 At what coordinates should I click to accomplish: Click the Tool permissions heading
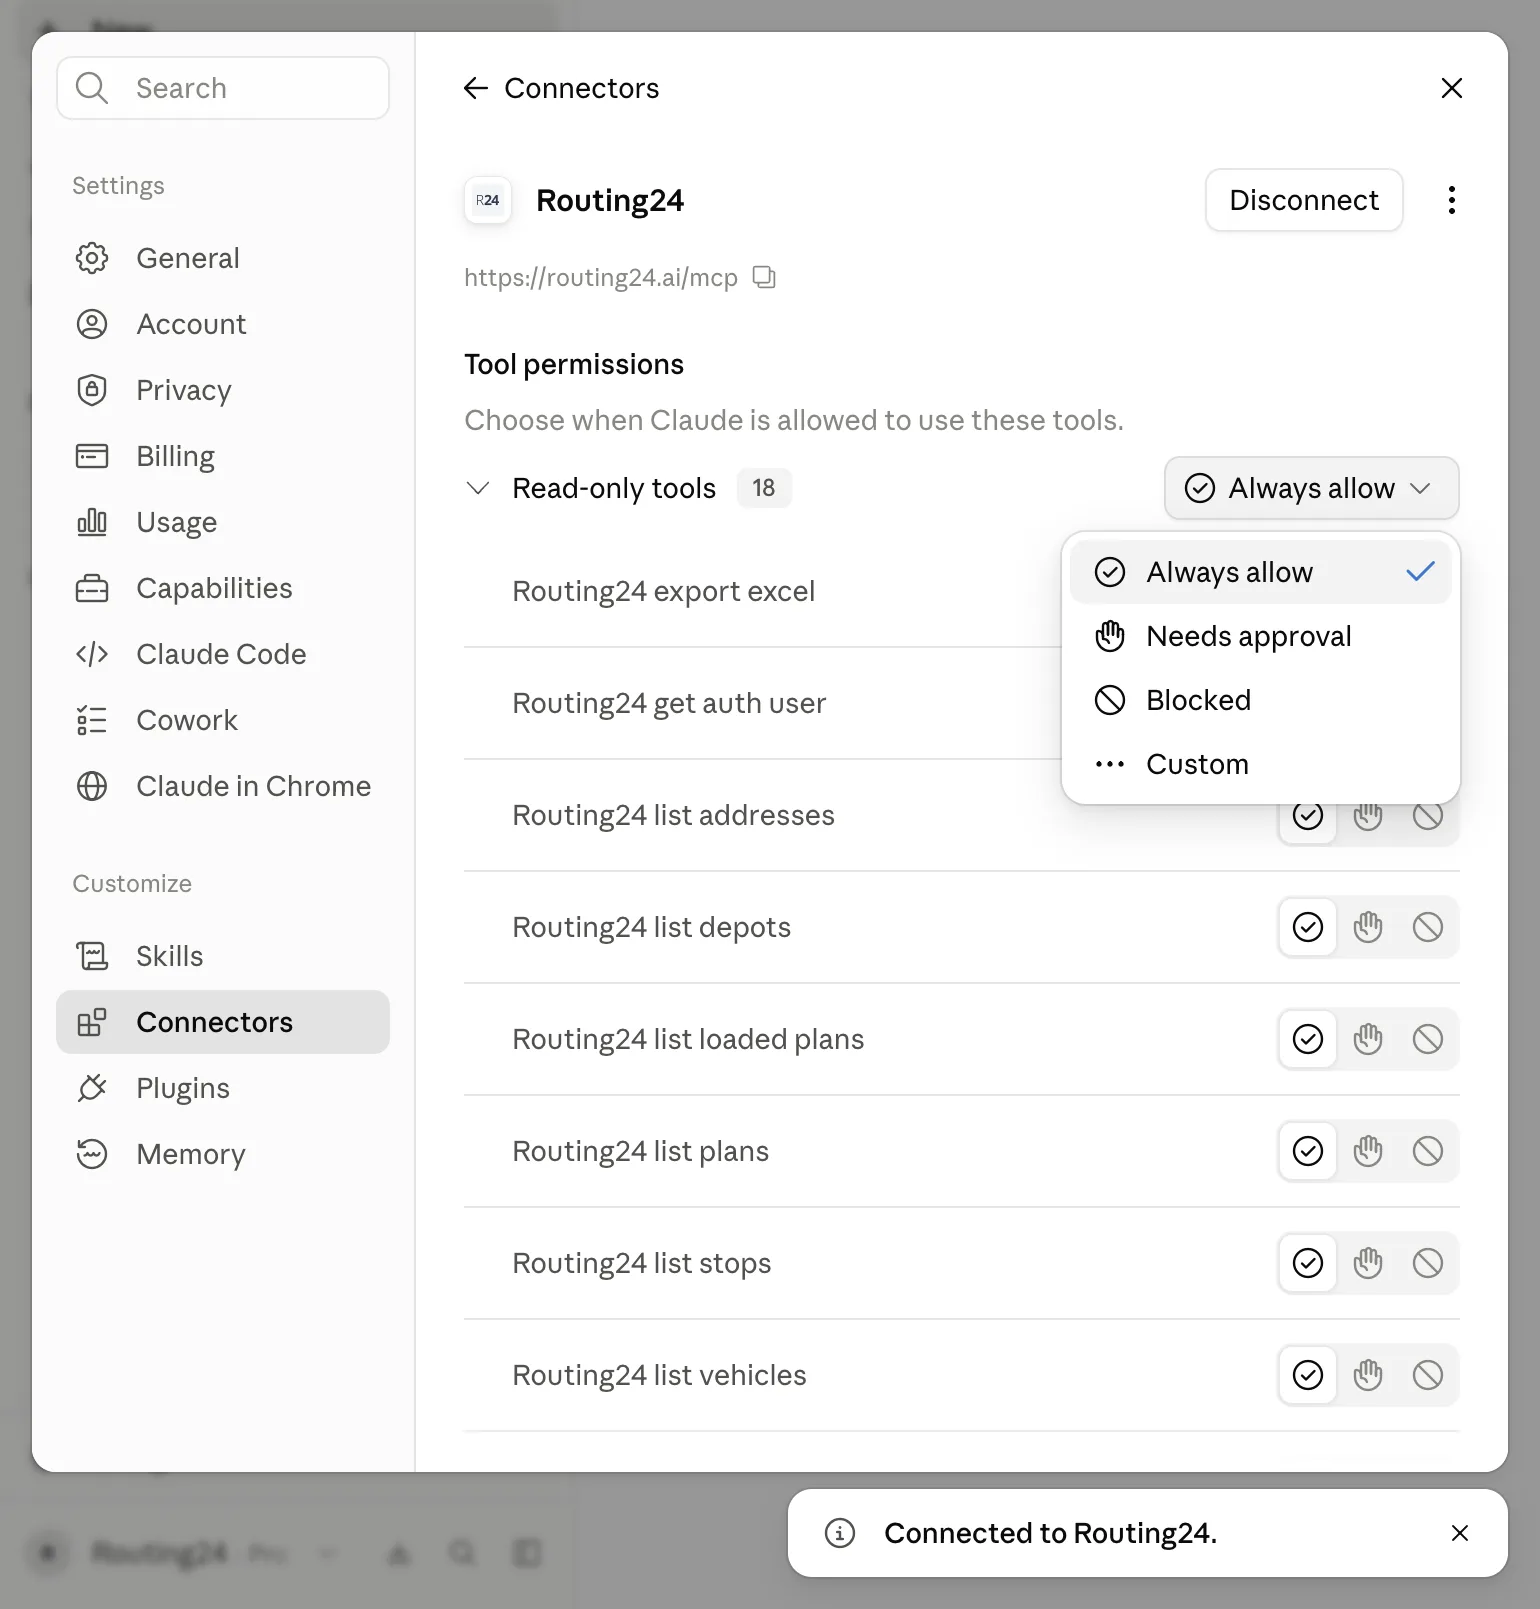574,364
